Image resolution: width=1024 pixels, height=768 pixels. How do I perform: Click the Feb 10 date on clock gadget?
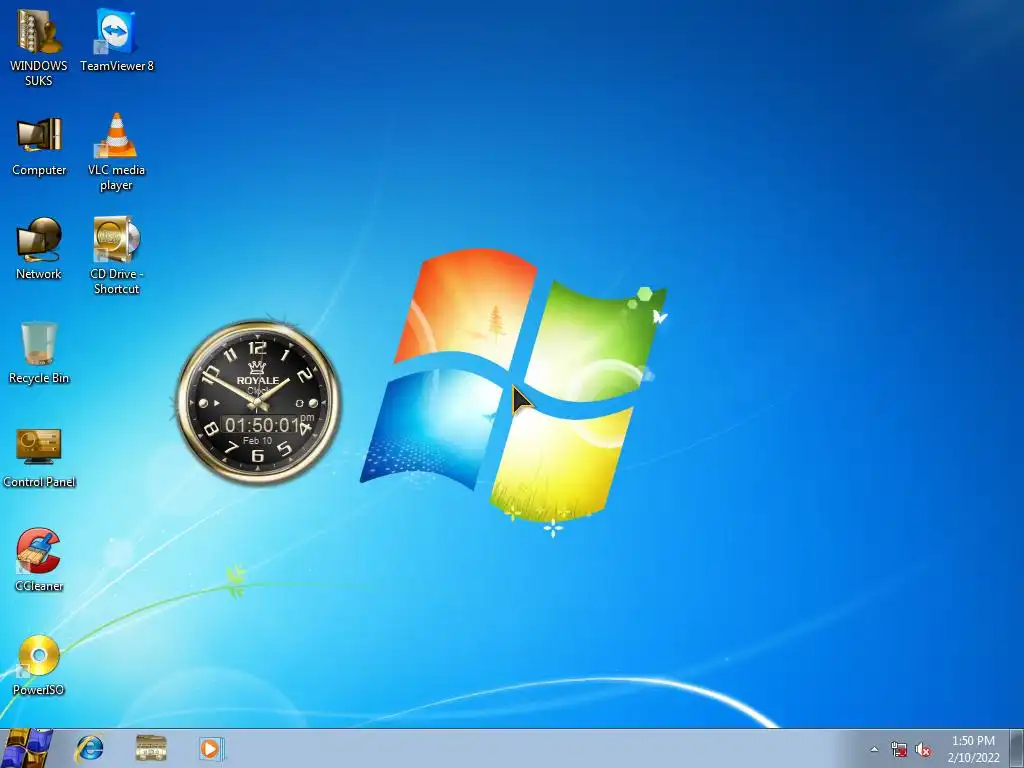[x=257, y=441]
